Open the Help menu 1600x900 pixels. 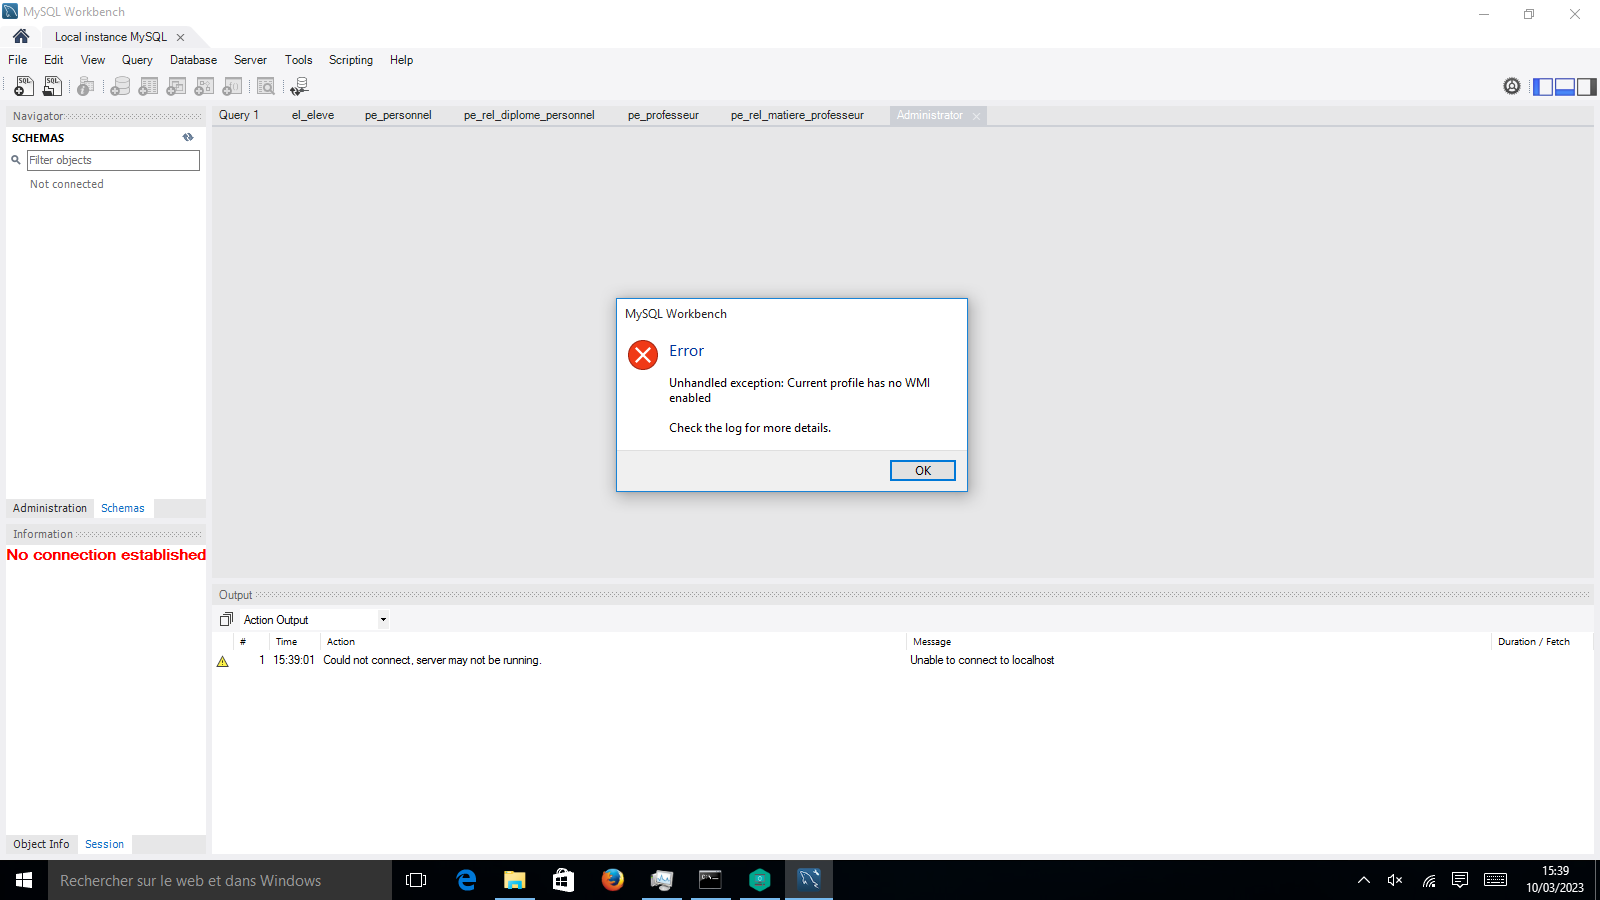click(x=401, y=60)
